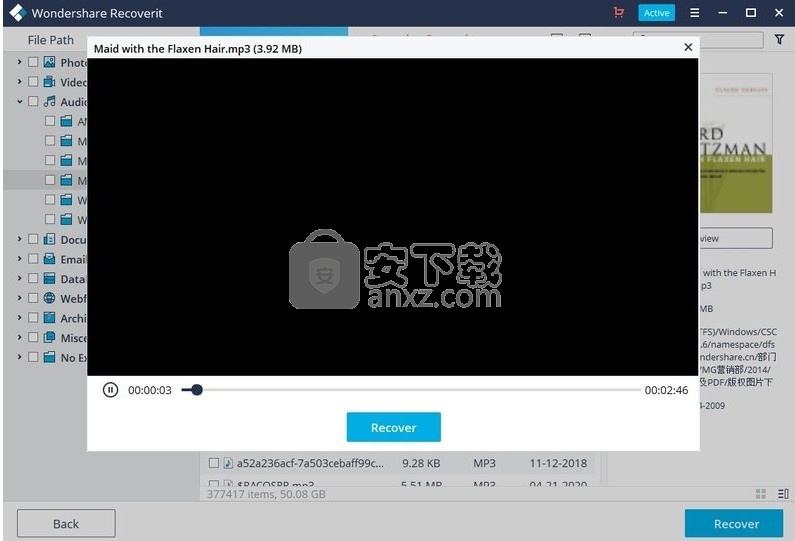Check the a52a236acf file row checkbox

point(214,463)
